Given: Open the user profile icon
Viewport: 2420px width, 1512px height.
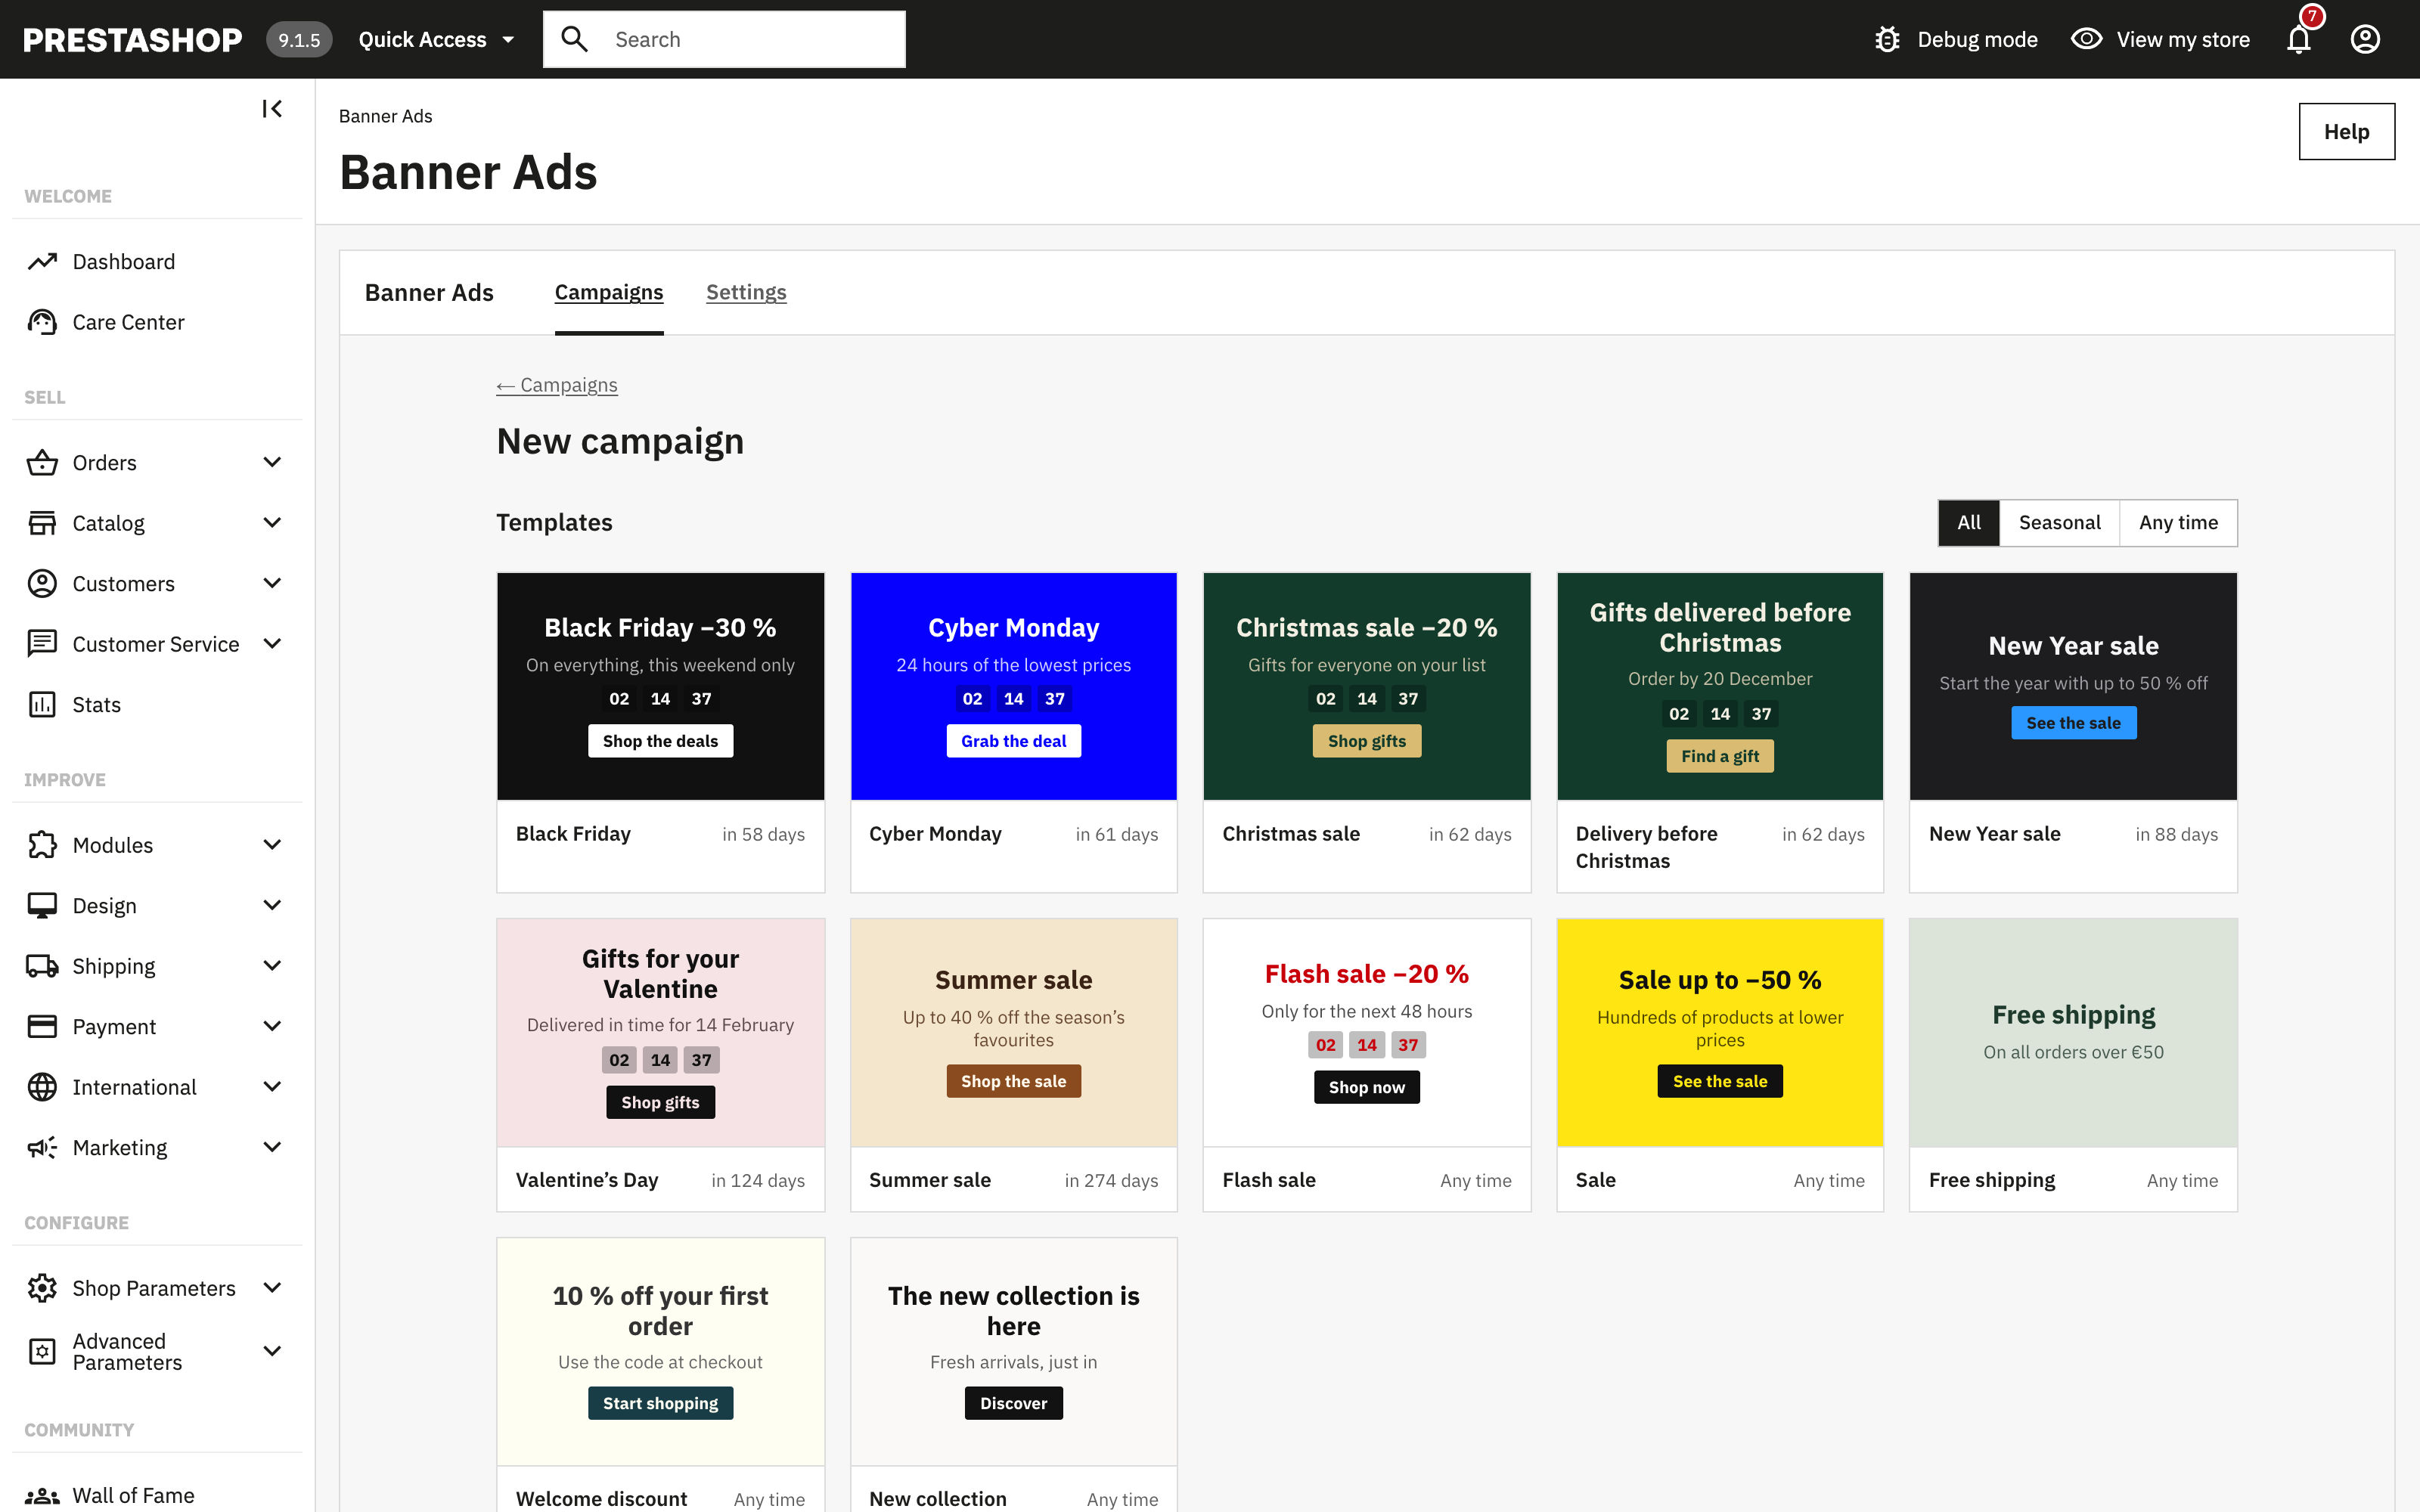Looking at the screenshot, I should click(2365, 39).
